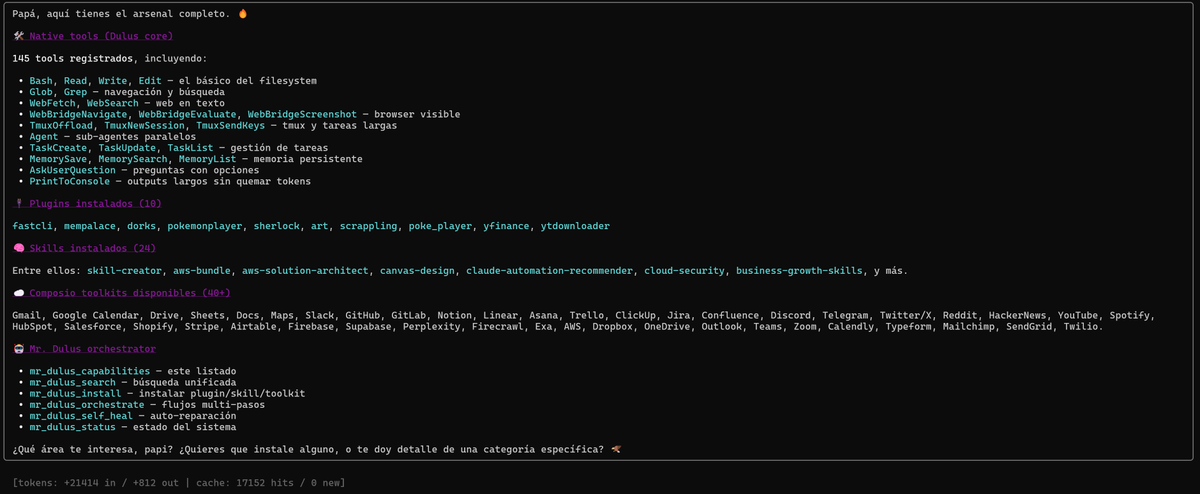
Task: Click the emoji ending the final question line
Action: (x=615, y=450)
